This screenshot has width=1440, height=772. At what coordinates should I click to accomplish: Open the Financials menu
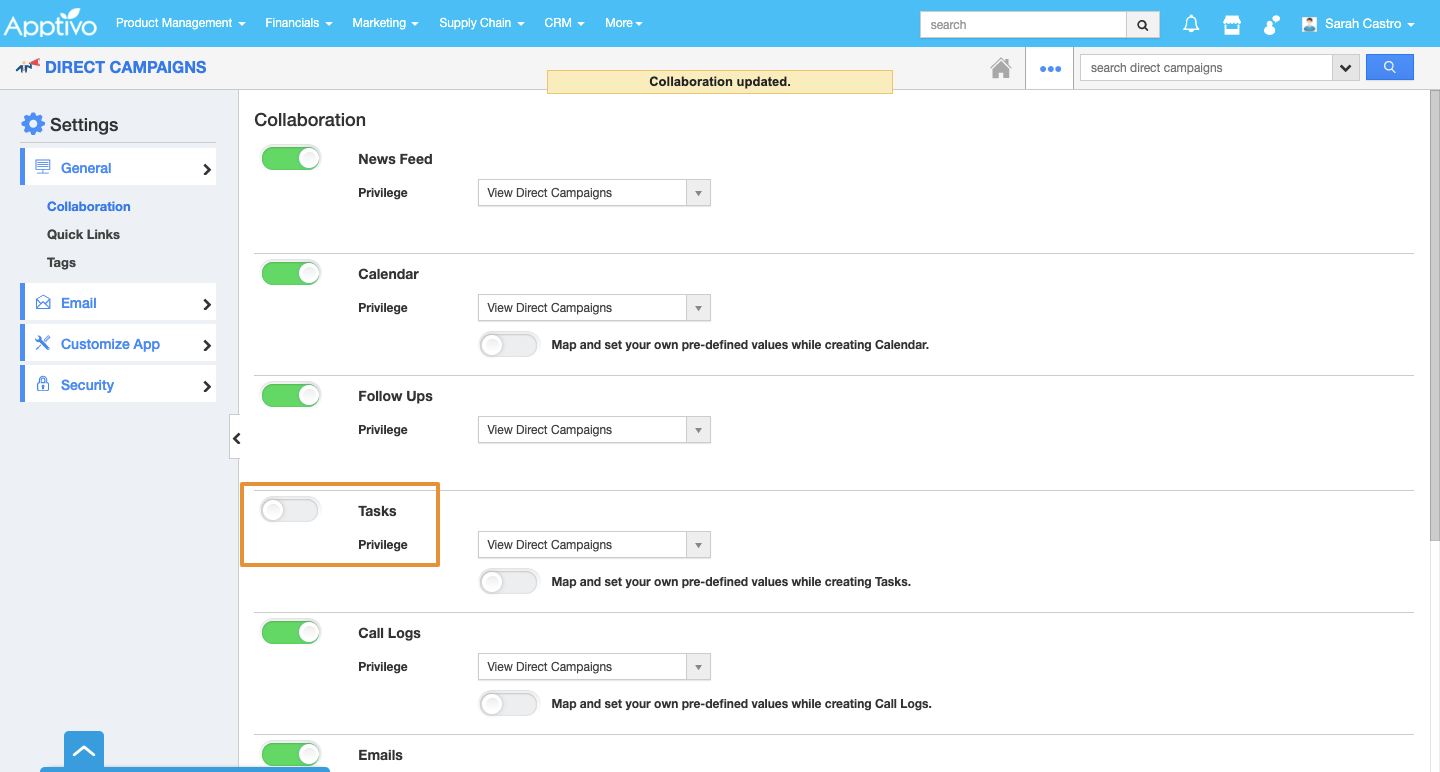click(x=299, y=23)
